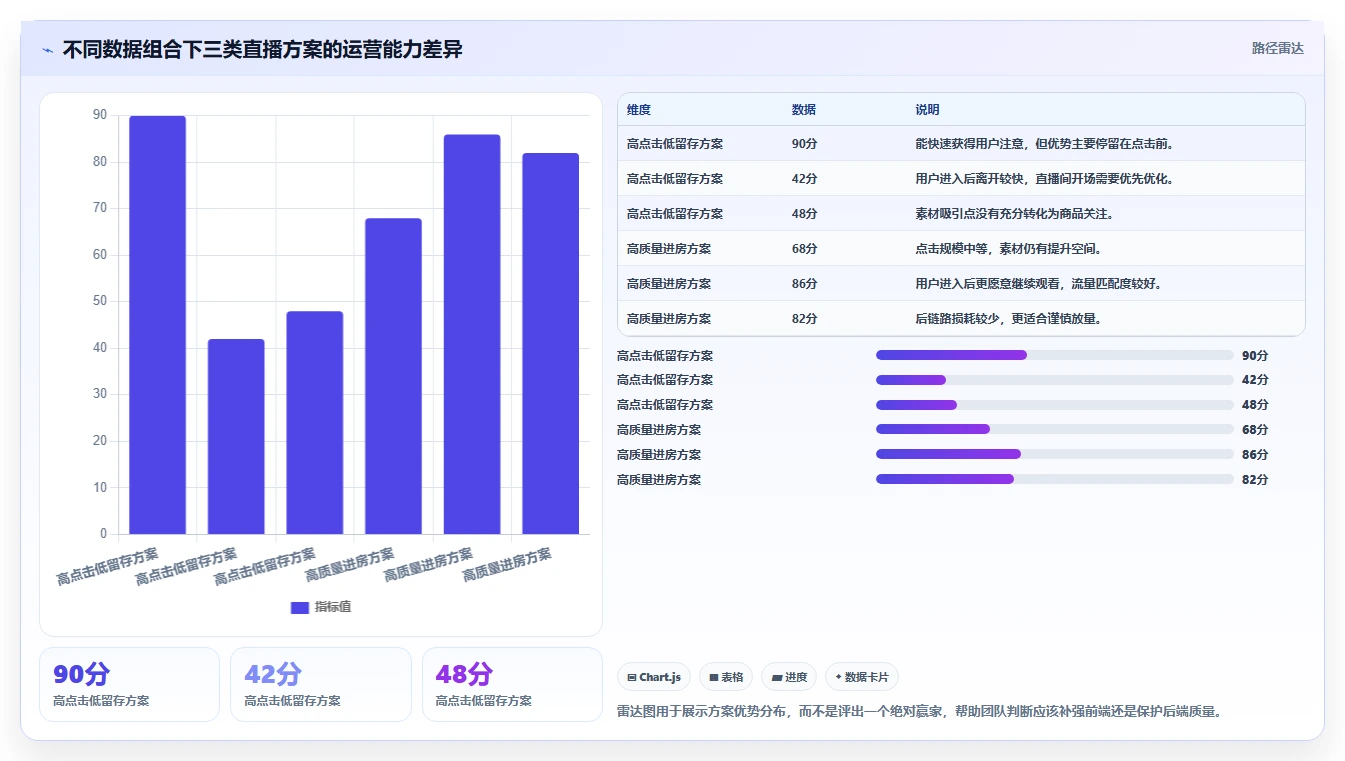Click the chart bar with value 42
Screen dimensions: 1345x761
click(236, 436)
